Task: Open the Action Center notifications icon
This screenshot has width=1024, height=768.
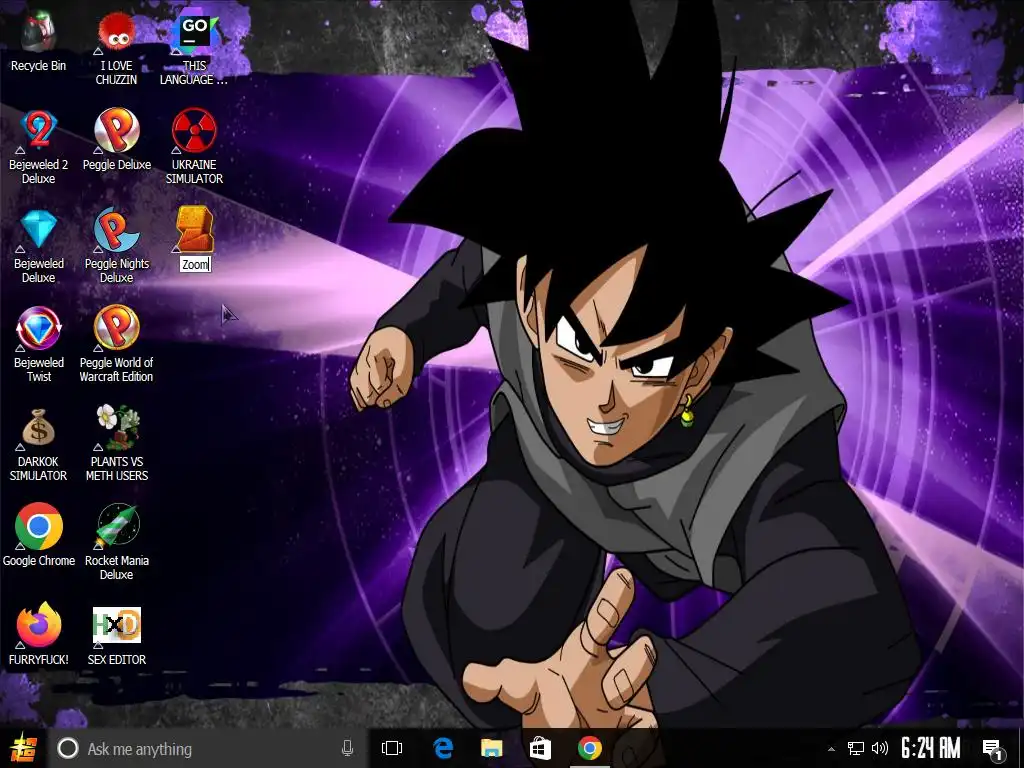Action: (993, 749)
